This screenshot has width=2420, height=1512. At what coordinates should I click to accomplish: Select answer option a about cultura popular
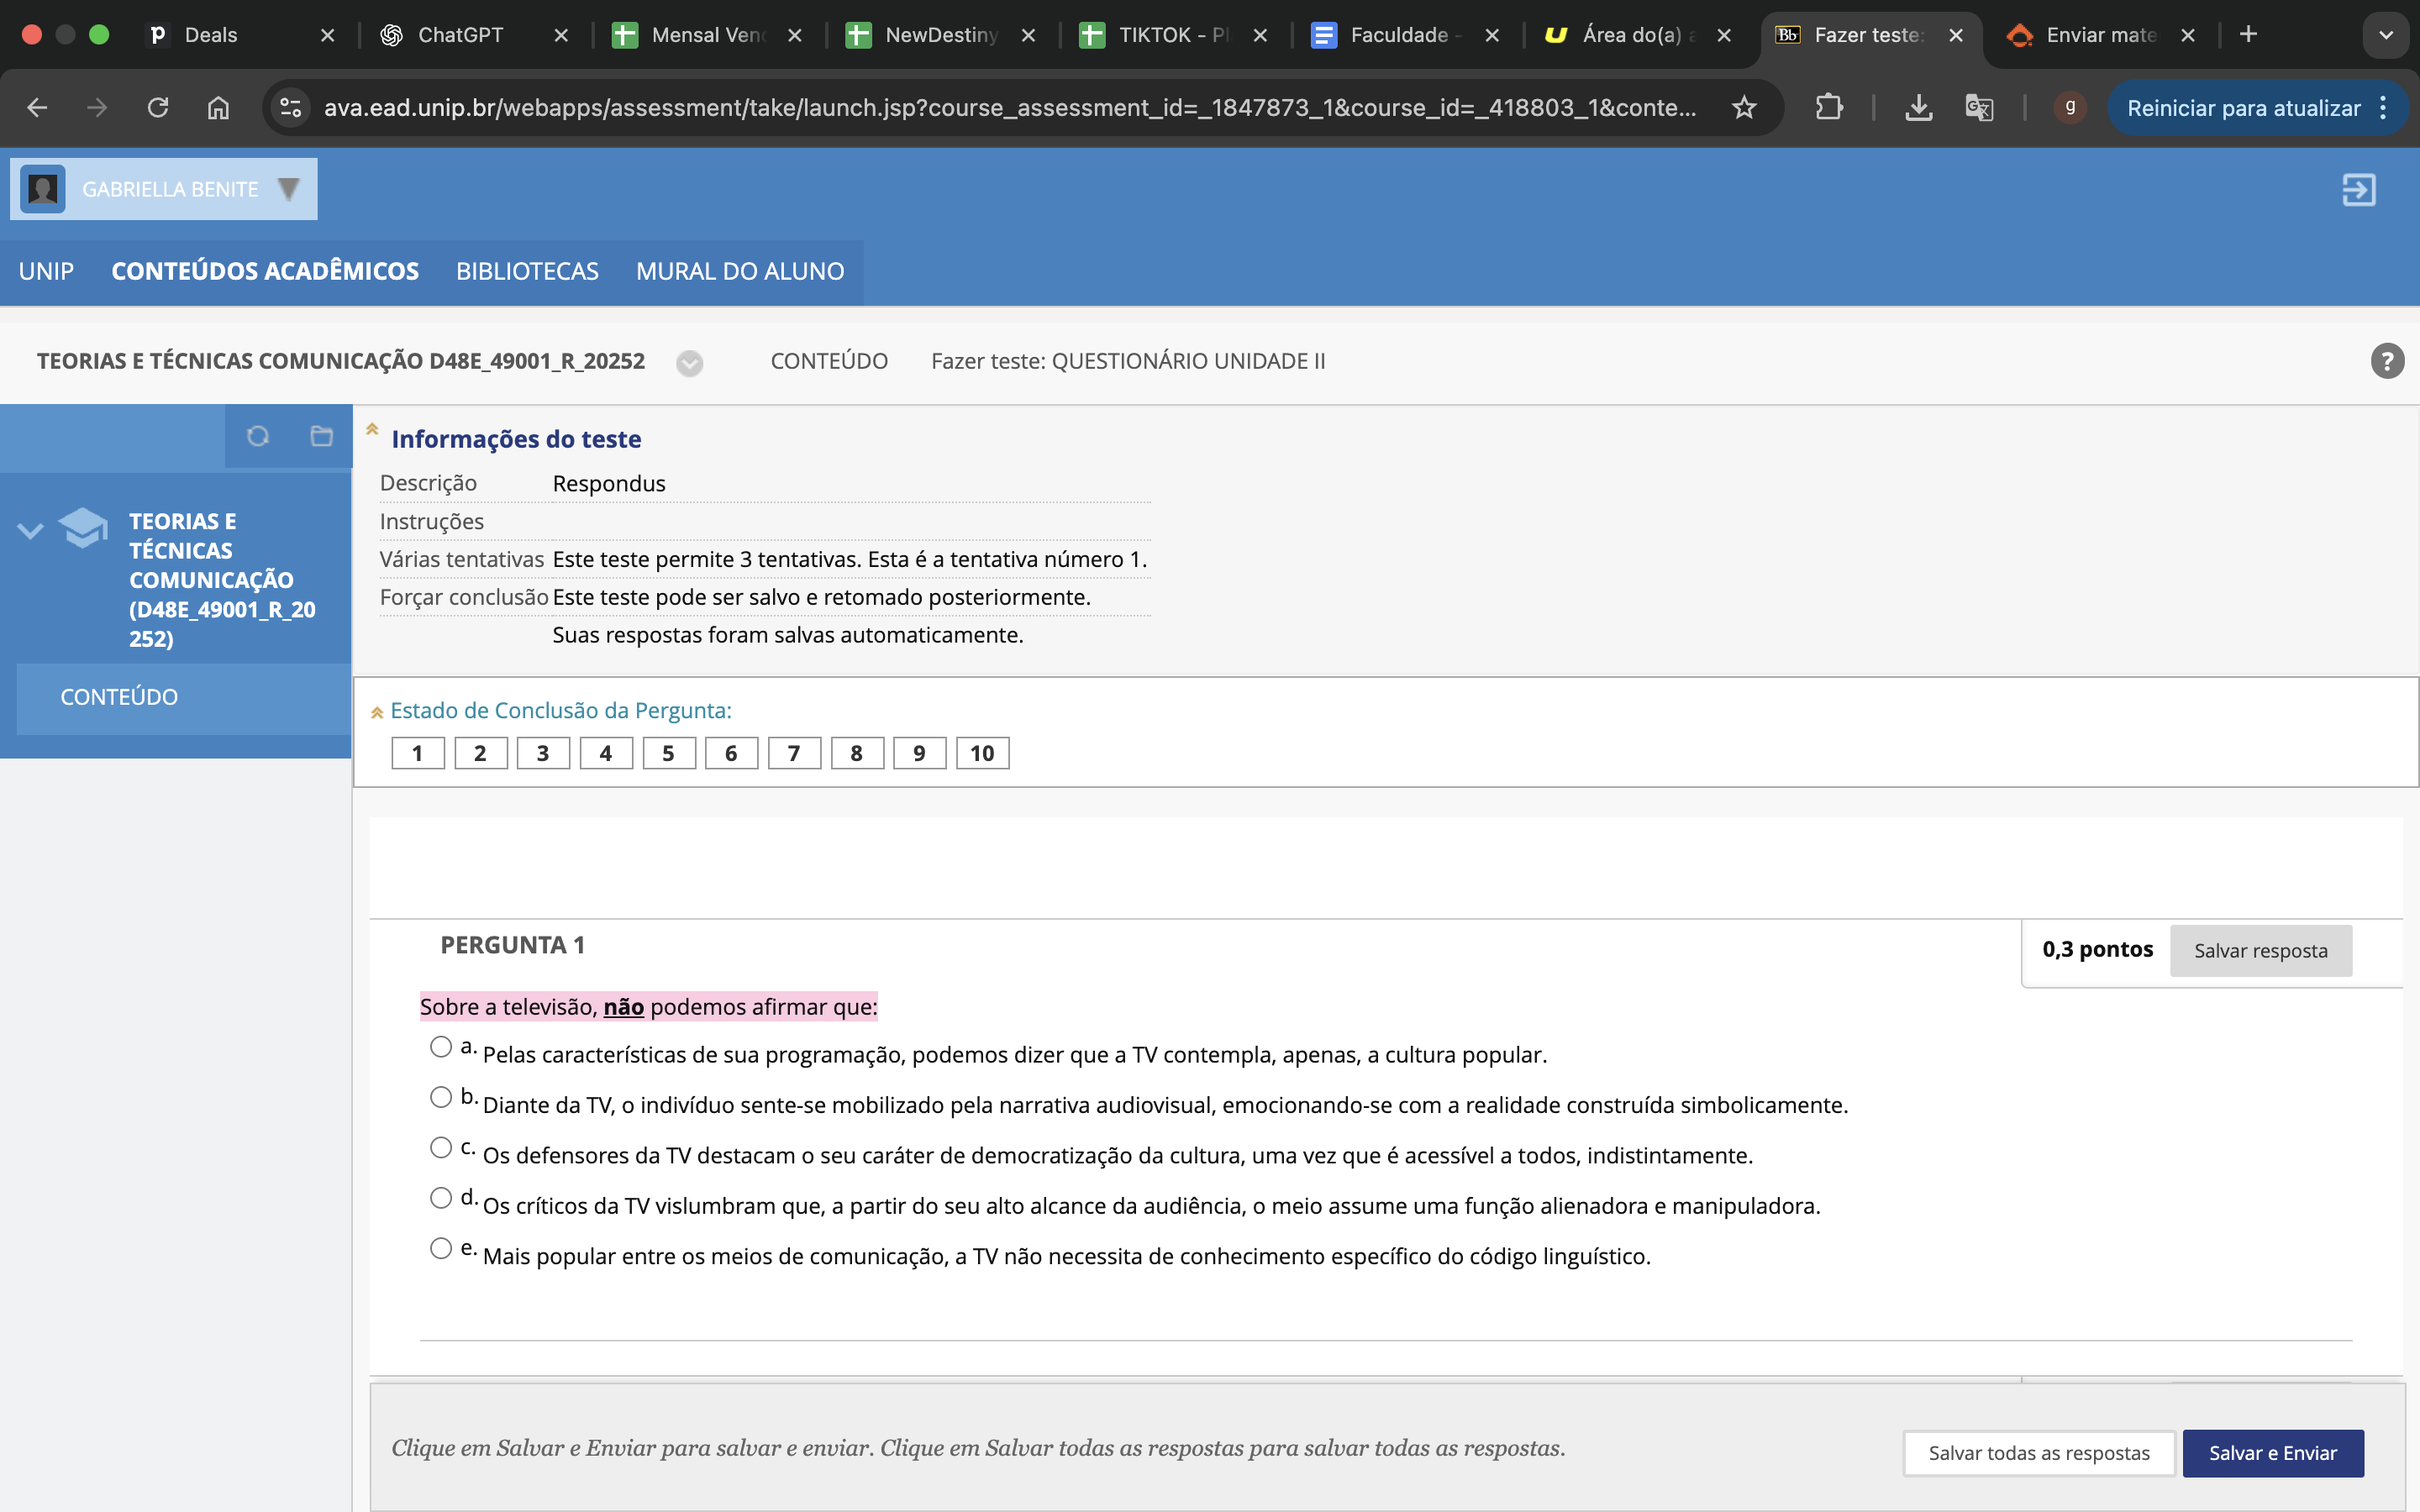(441, 1047)
